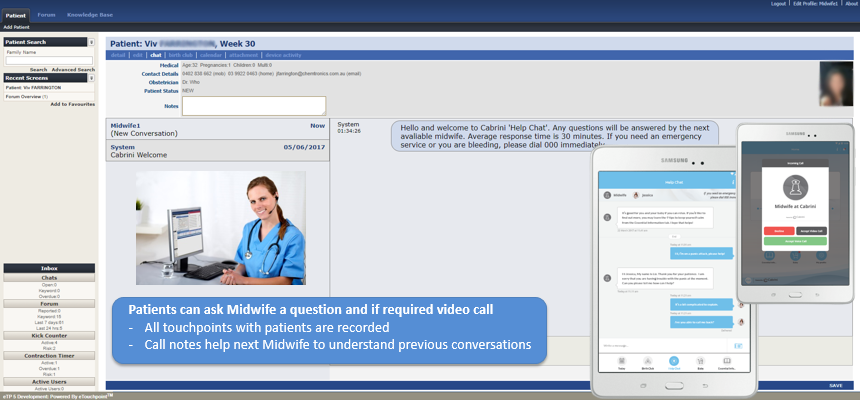
Task: Click the Family Name search field
Action: tap(49, 61)
